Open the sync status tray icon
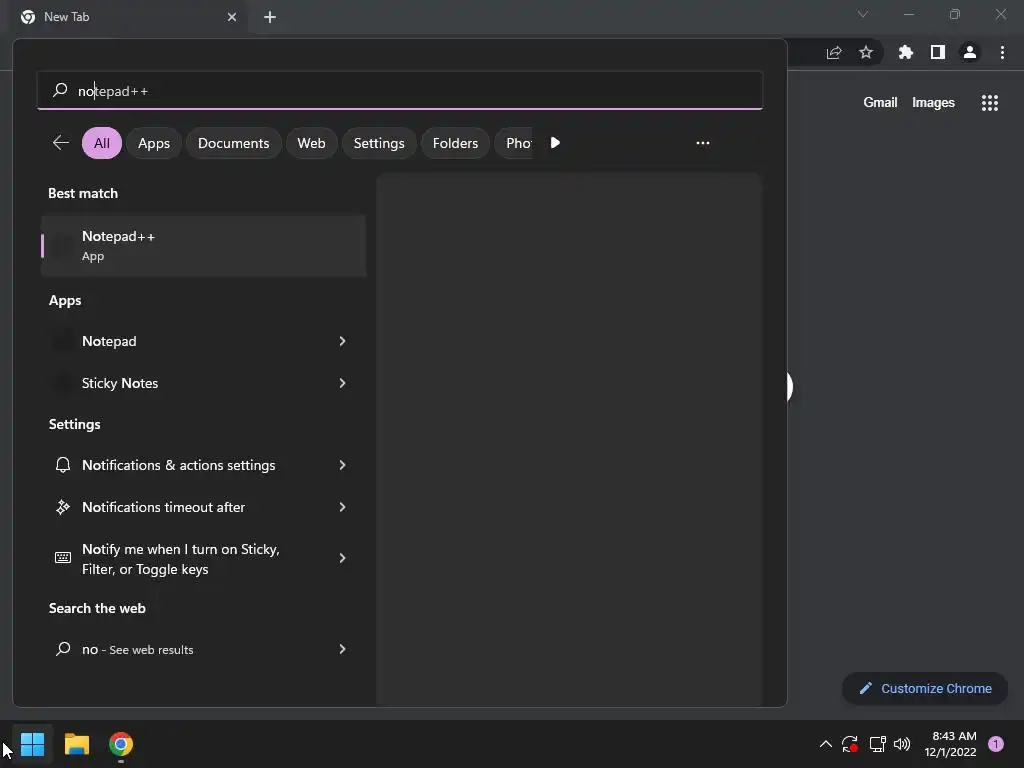Viewport: 1024px width, 768px height. [850, 744]
